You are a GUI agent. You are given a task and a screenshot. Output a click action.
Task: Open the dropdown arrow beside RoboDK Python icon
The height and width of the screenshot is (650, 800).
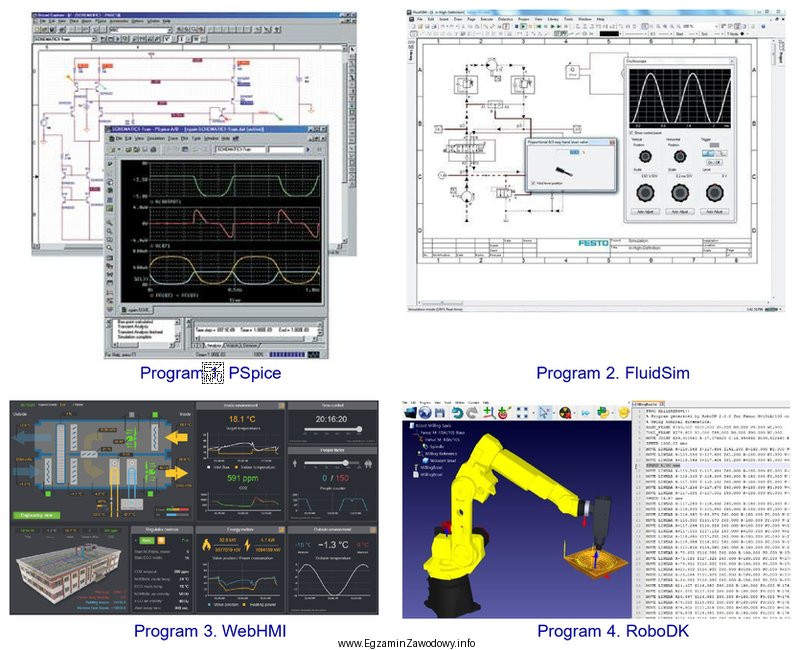click(x=613, y=413)
